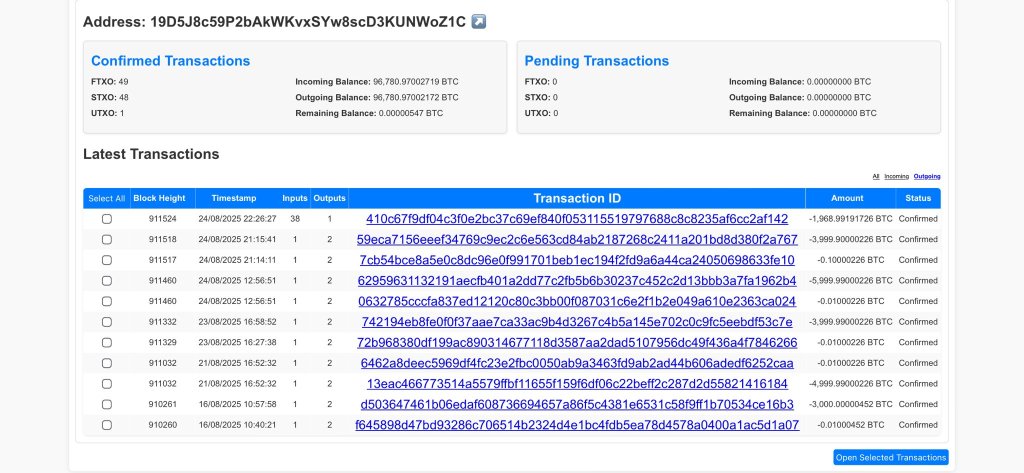Click the Timestamp column header
1024x473 pixels.
[234, 198]
